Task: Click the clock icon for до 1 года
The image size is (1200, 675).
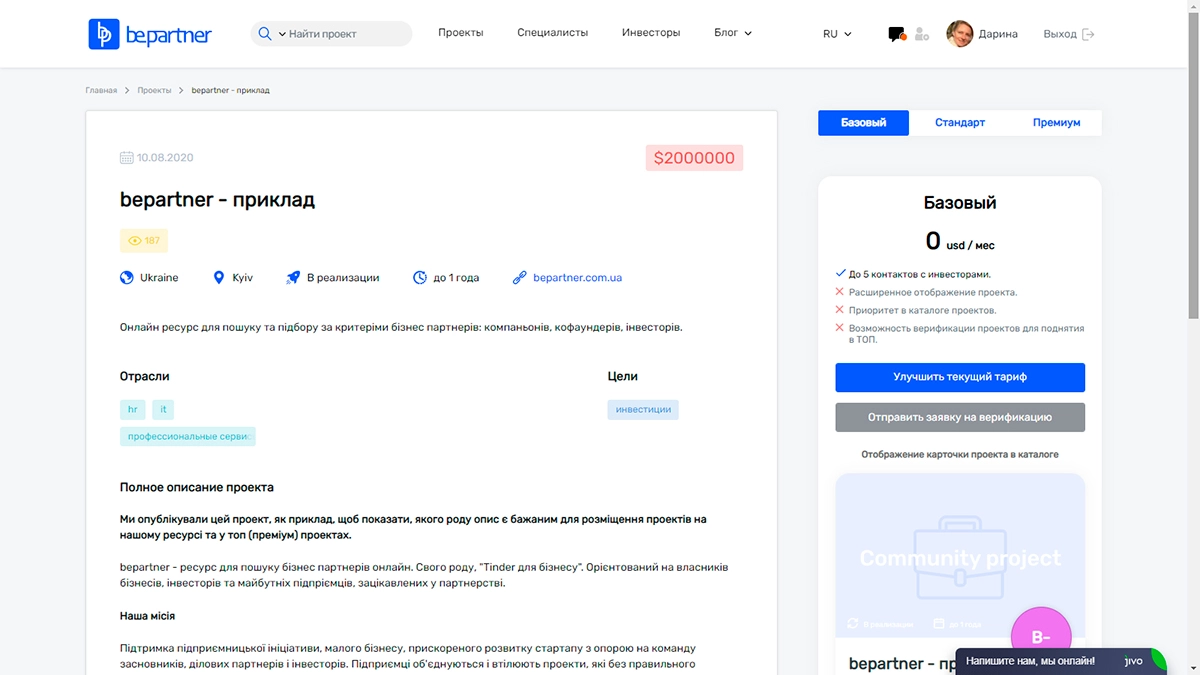Action: click(x=420, y=278)
